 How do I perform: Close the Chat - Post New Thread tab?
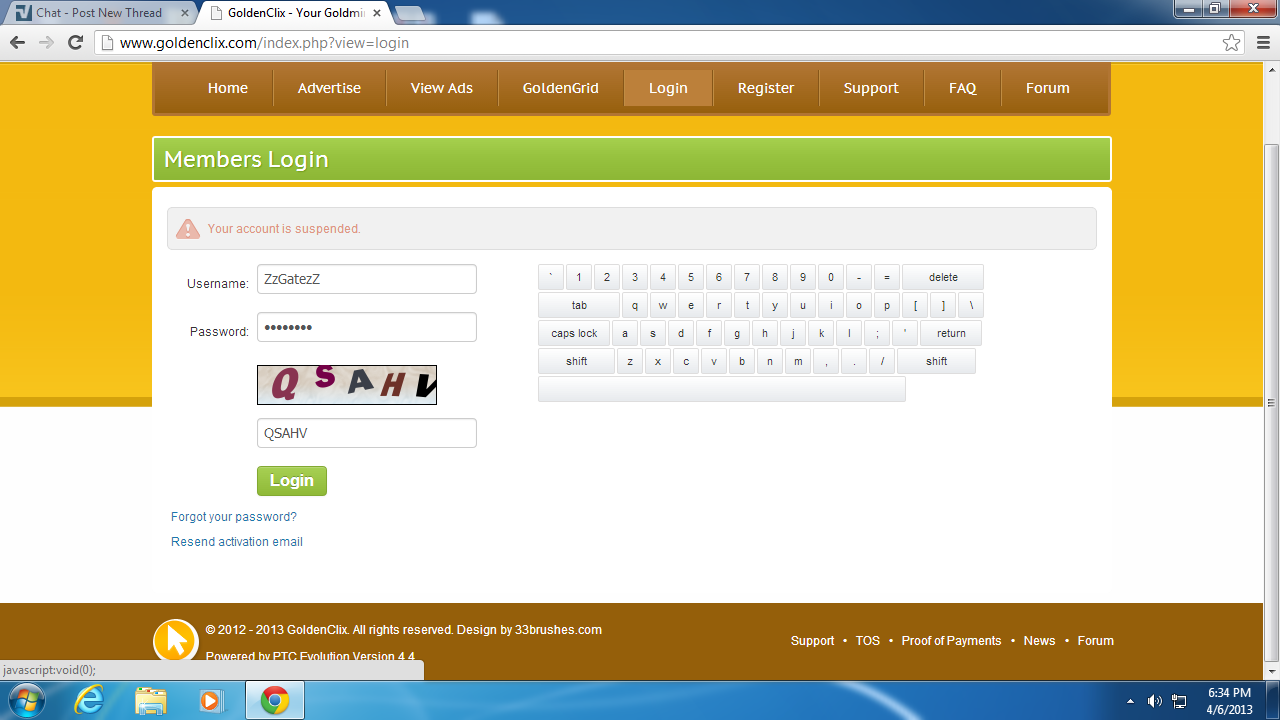tap(184, 13)
